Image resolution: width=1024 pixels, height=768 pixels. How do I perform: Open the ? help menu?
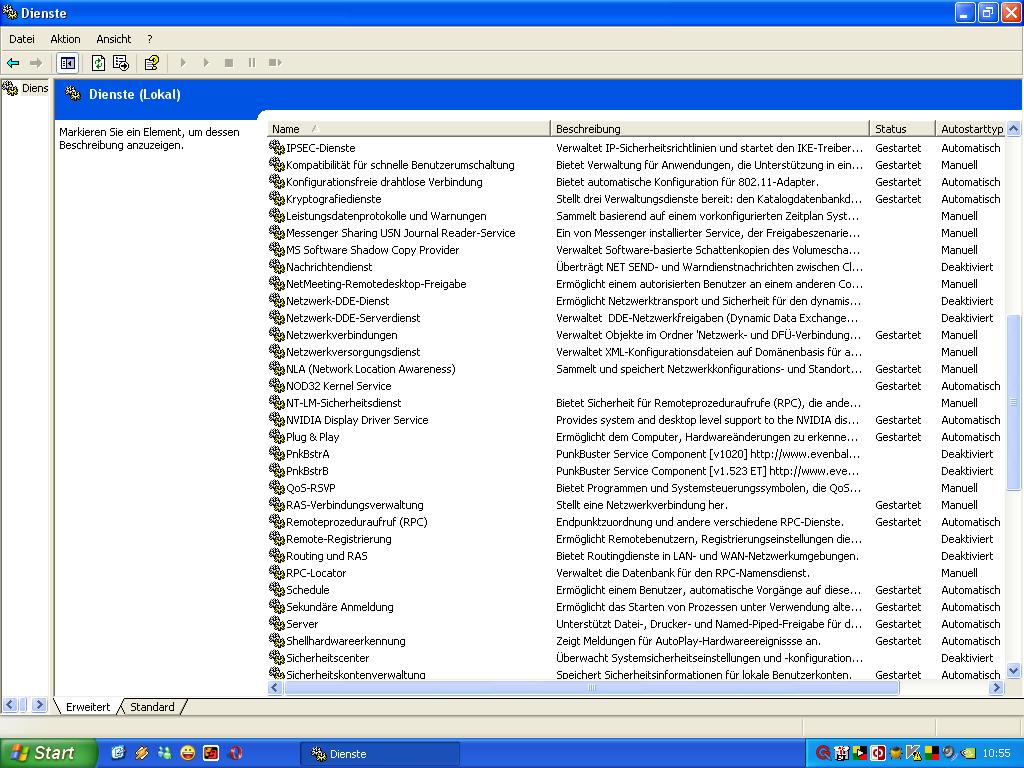[150, 39]
